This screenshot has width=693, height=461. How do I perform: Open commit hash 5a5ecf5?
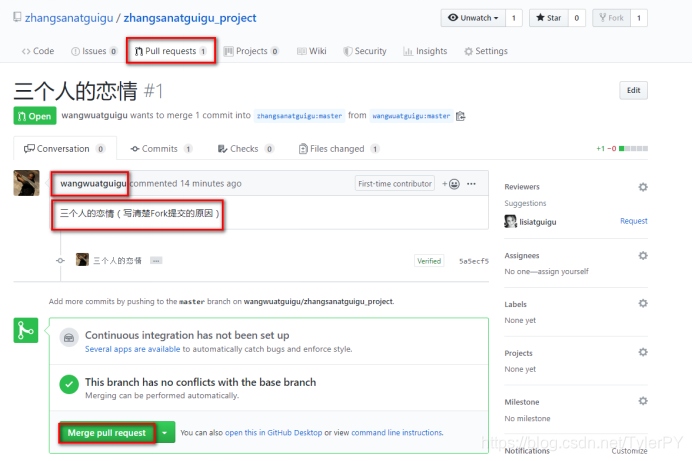coord(474,261)
